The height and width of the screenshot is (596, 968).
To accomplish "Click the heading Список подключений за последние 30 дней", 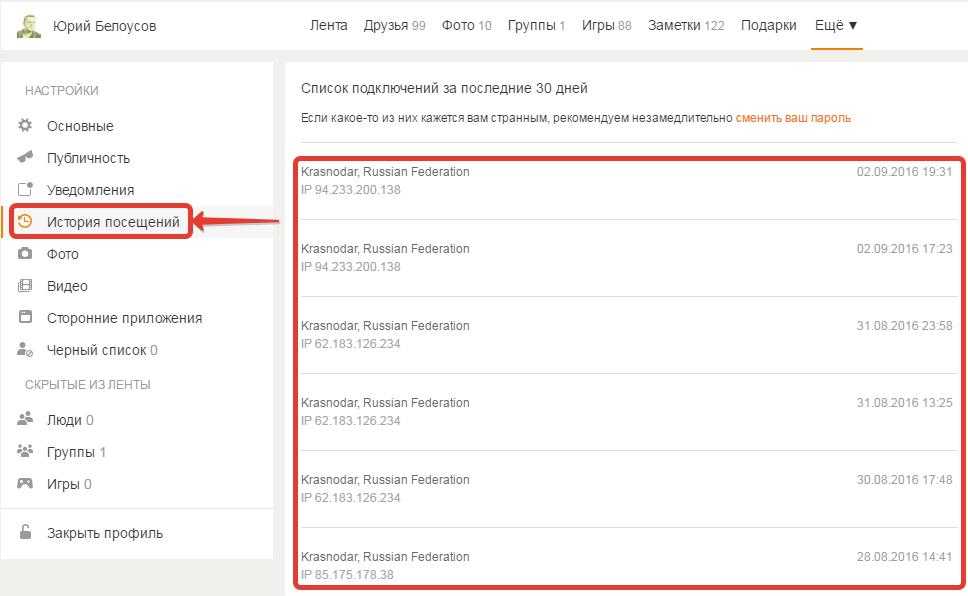I will (444, 88).
